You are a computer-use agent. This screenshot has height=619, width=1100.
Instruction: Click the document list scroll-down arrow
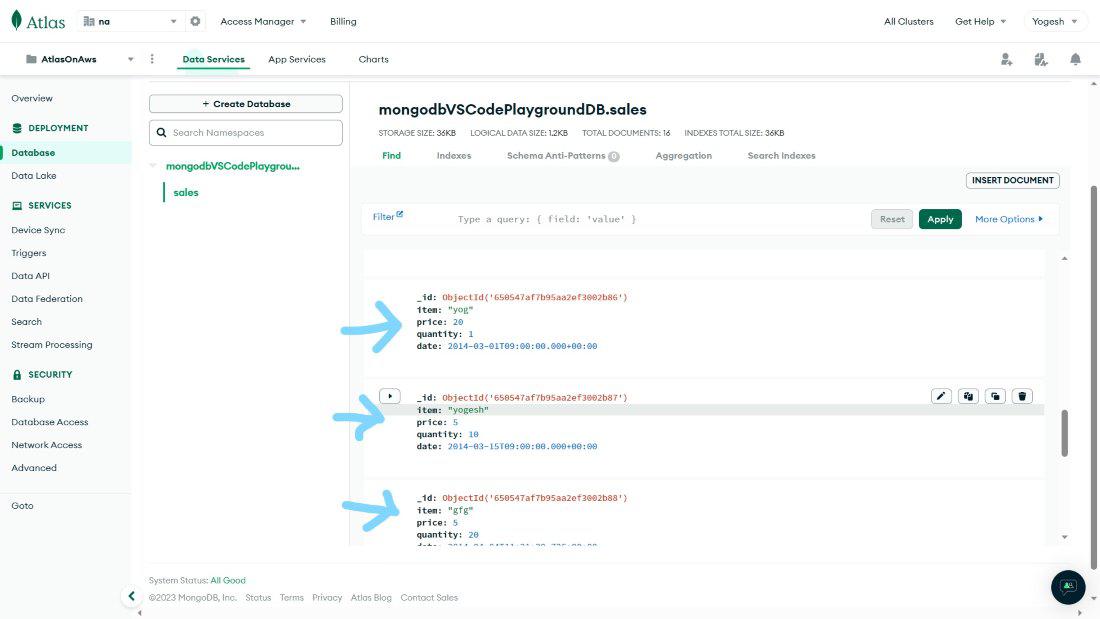pyautogui.click(x=1064, y=537)
